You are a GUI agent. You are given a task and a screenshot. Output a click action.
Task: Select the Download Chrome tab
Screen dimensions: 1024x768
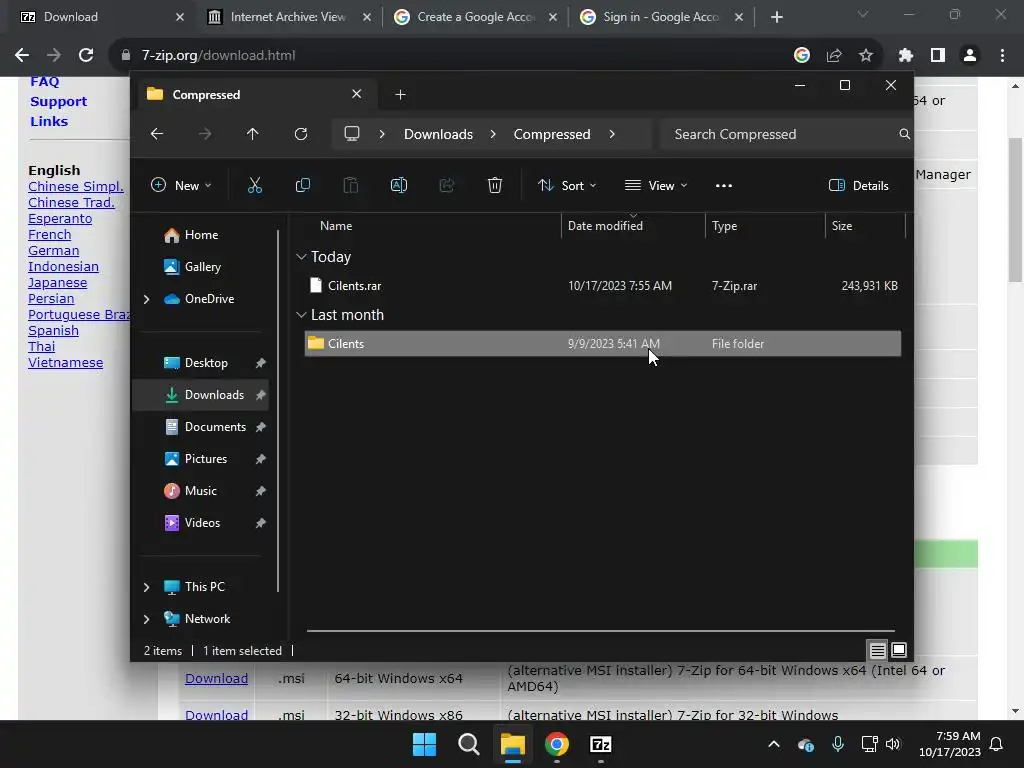pos(101,17)
